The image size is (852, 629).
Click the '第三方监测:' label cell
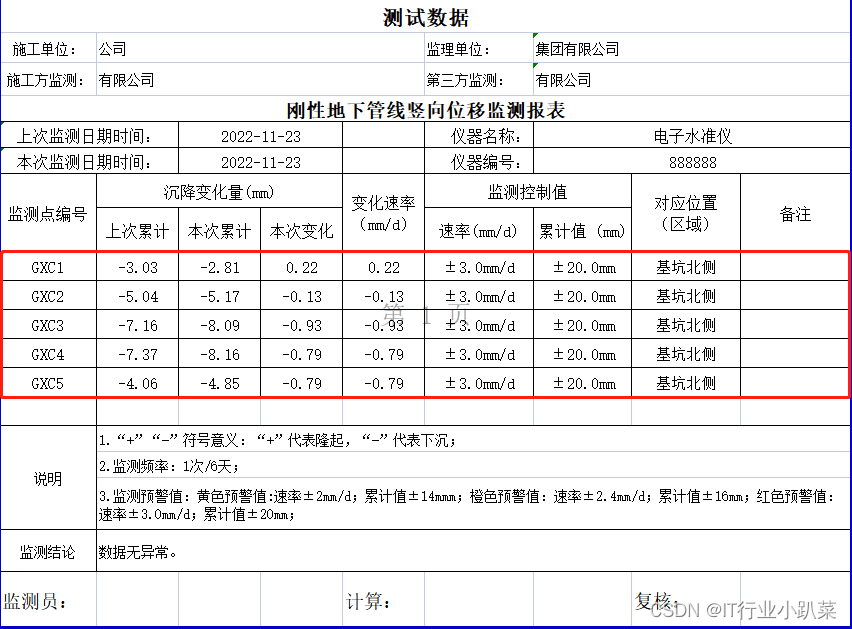[479, 80]
